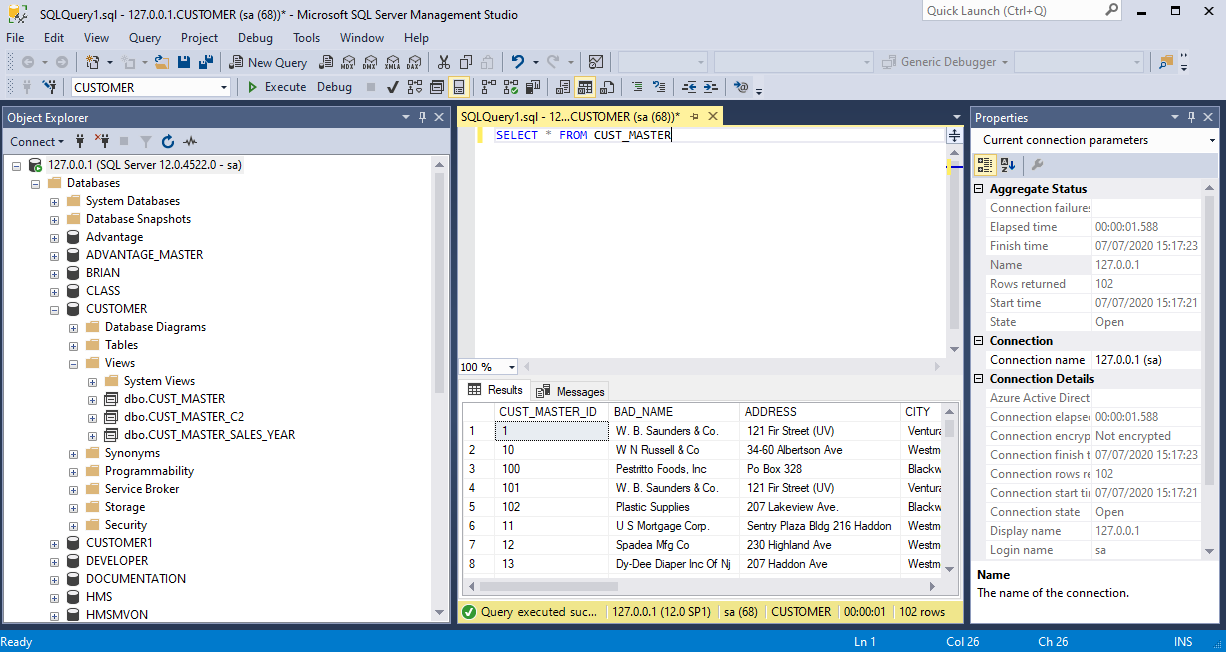
Task: Click the Copy icon in the toolbar
Action: [x=465, y=62]
